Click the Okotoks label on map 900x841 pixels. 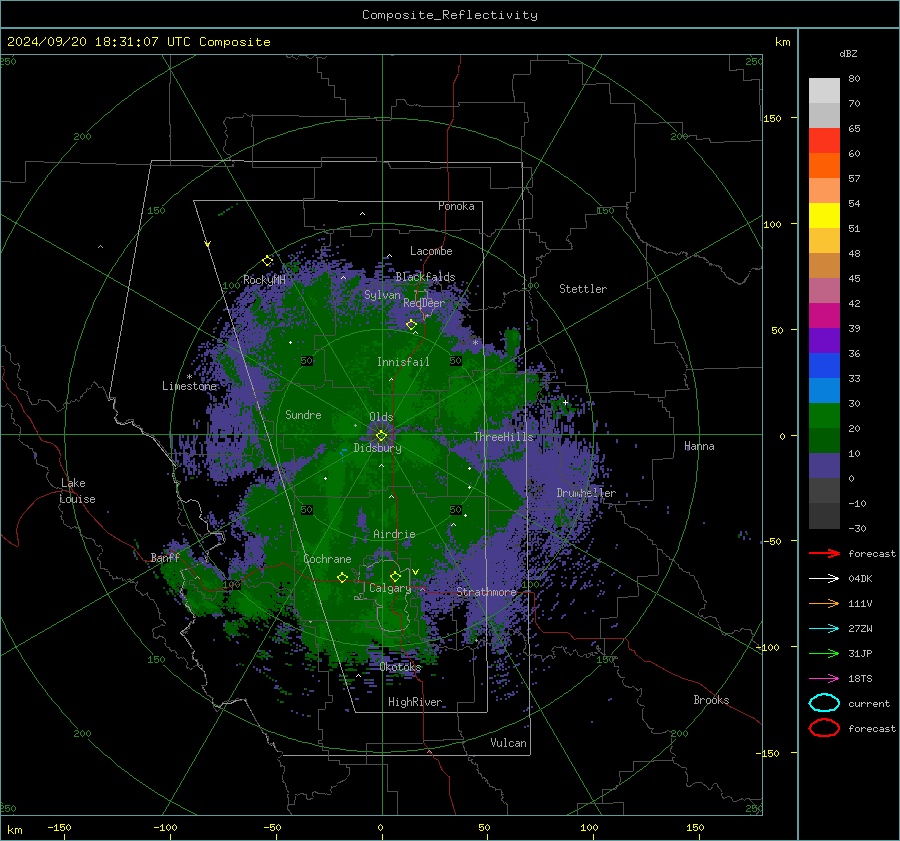pyautogui.click(x=401, y=667)
